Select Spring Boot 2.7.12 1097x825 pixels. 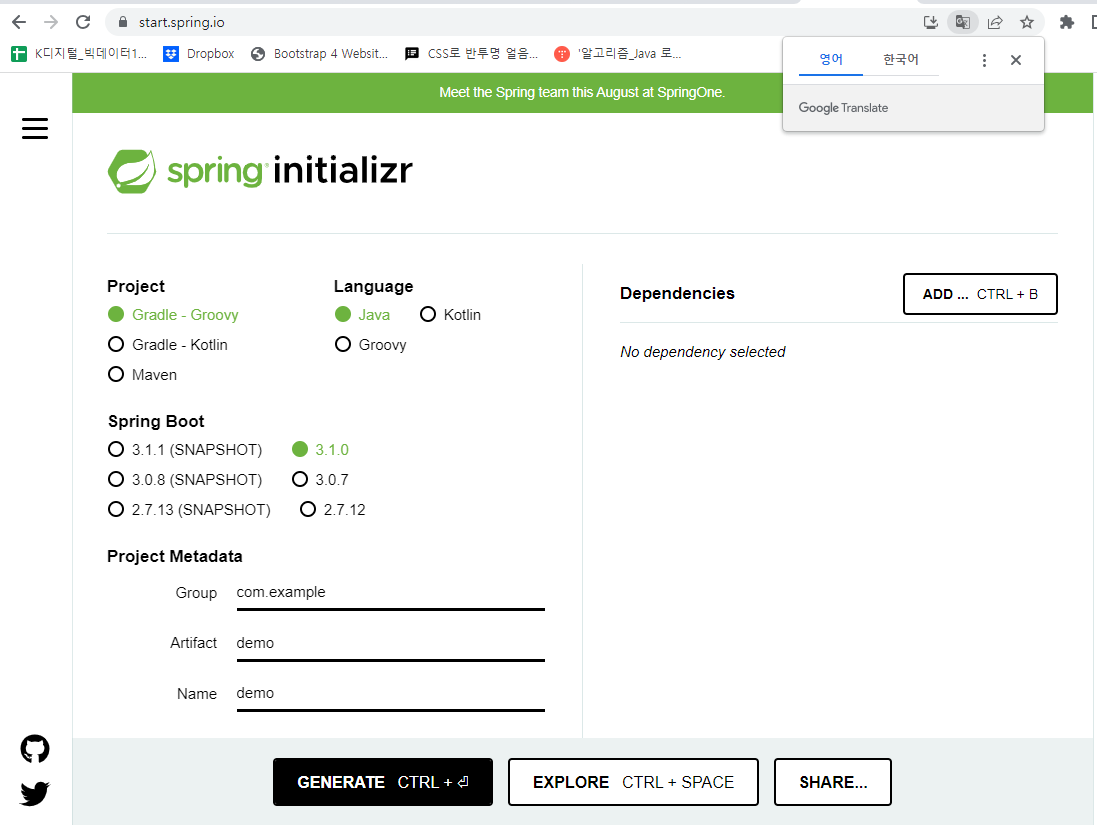click(x=332, y=510)
